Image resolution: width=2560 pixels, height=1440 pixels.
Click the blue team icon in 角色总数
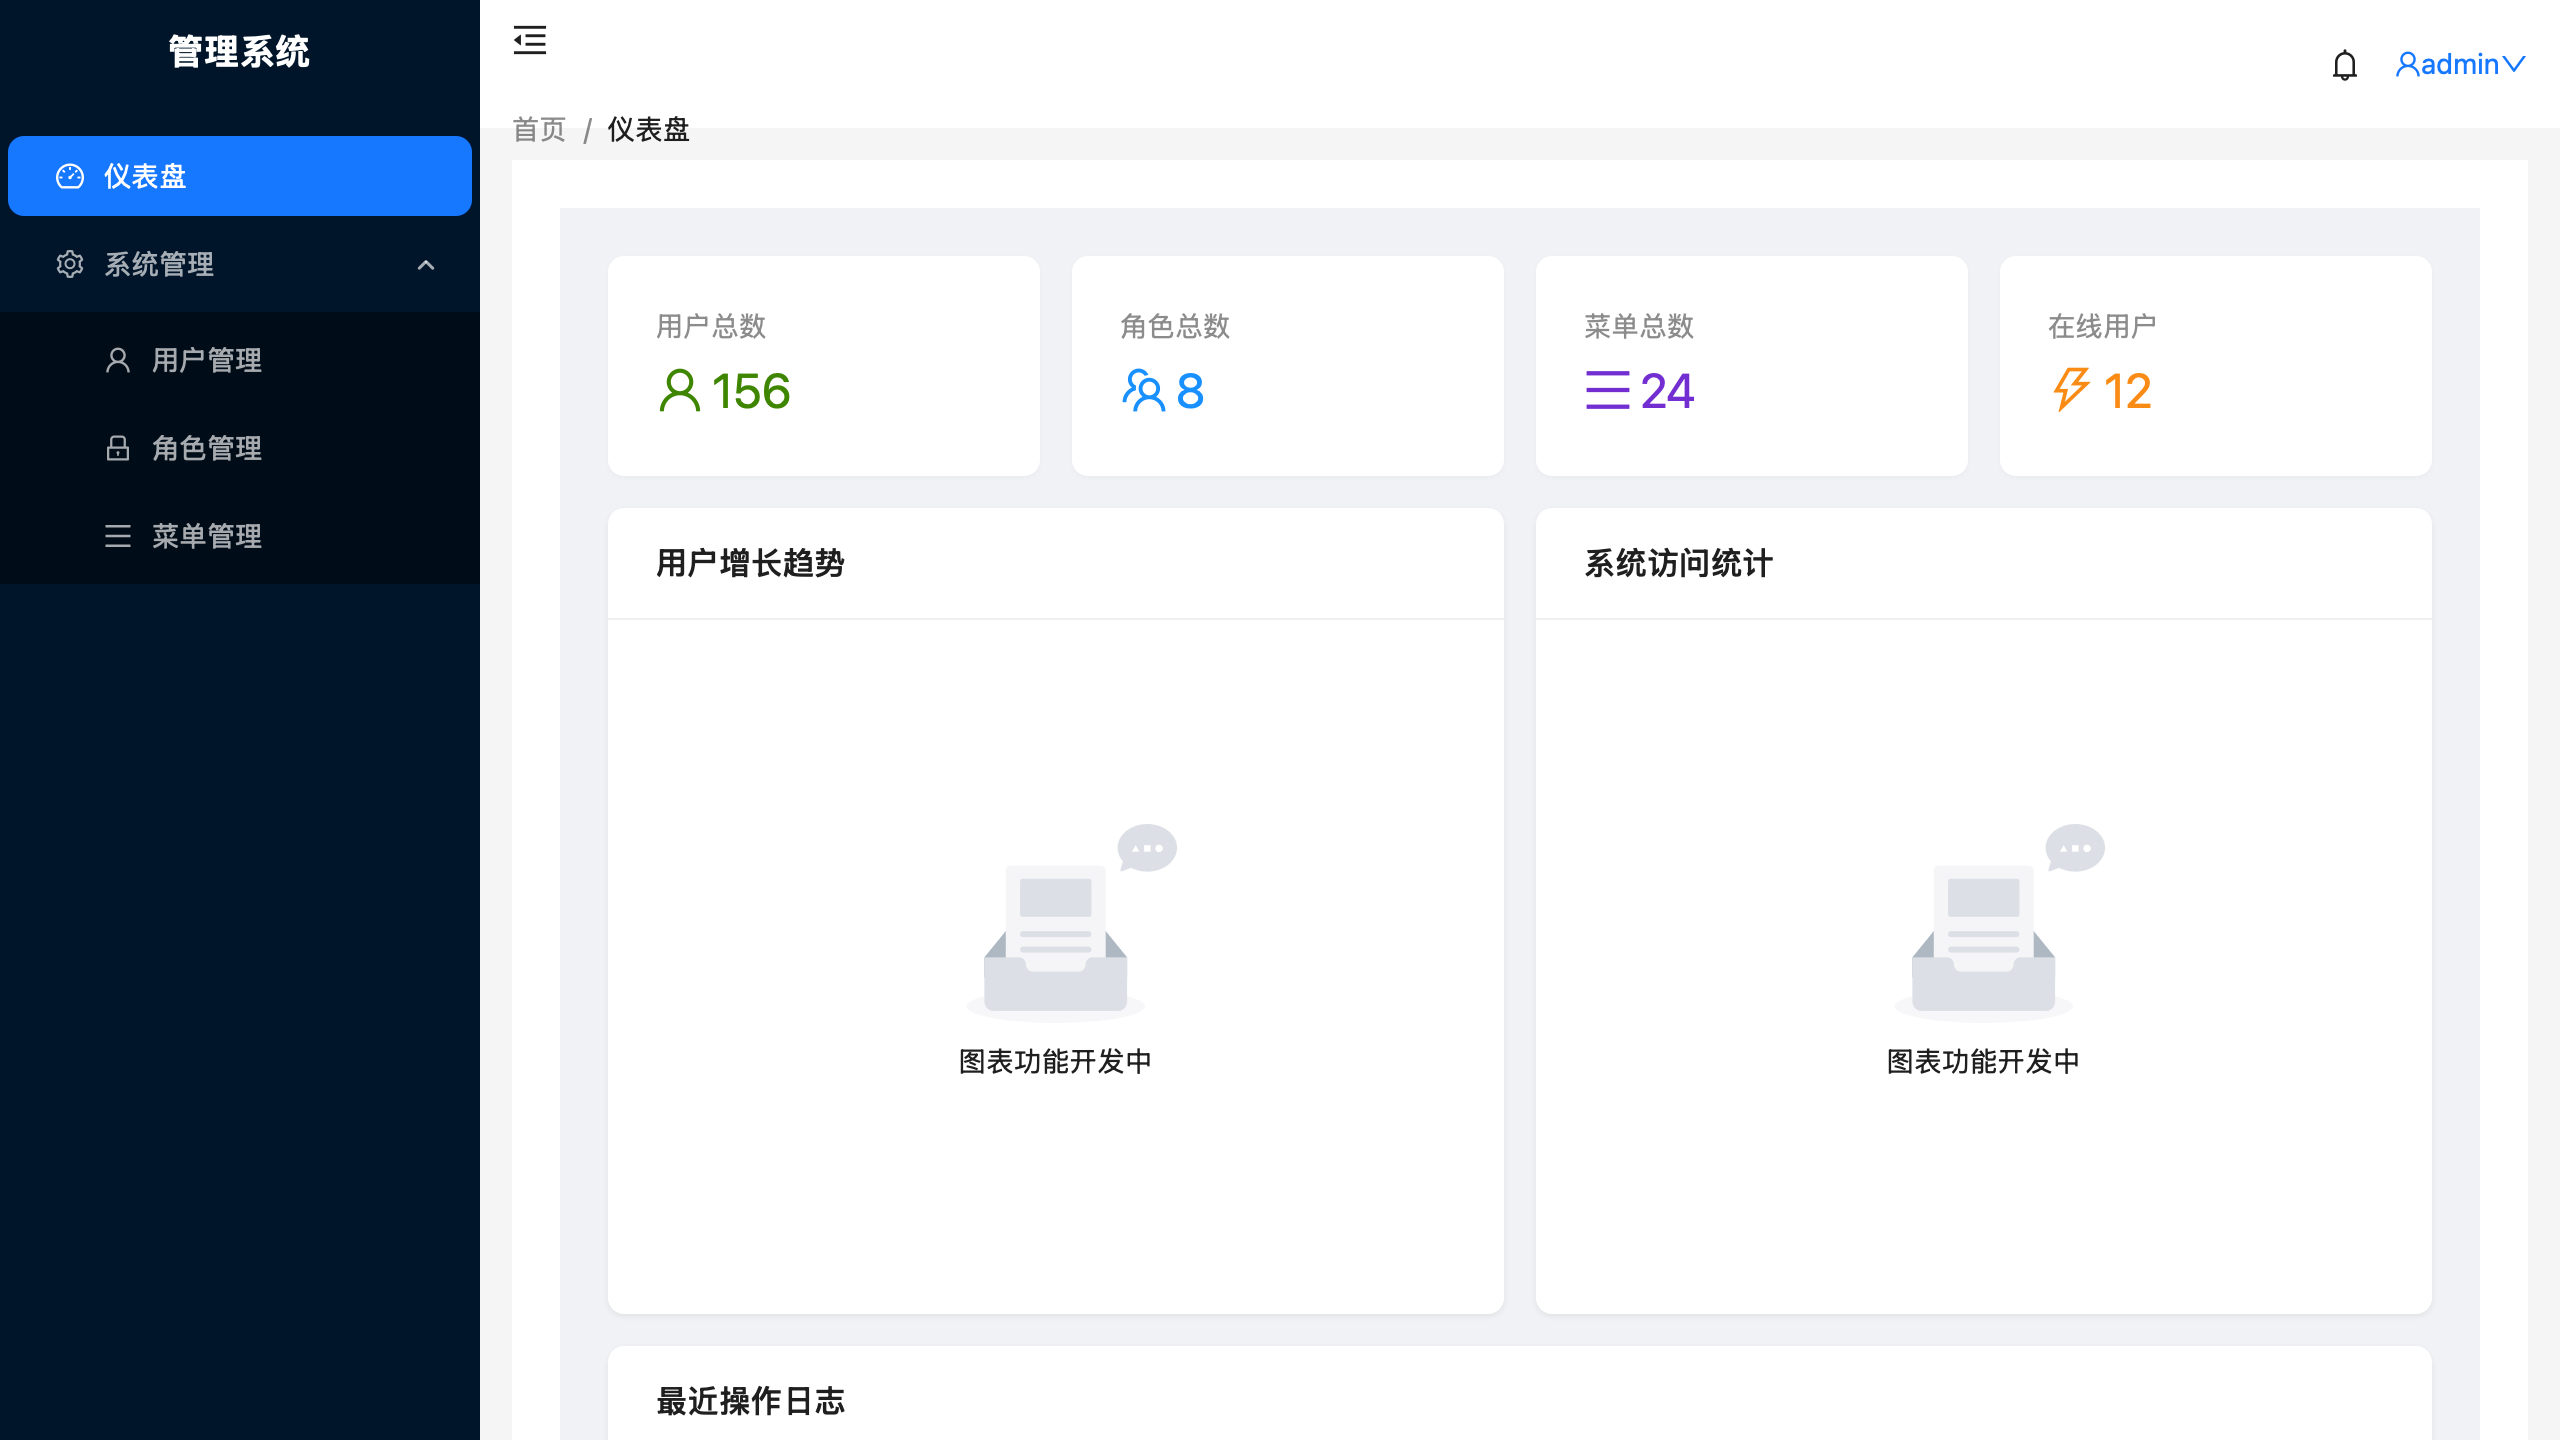(x=1144, y=391)
